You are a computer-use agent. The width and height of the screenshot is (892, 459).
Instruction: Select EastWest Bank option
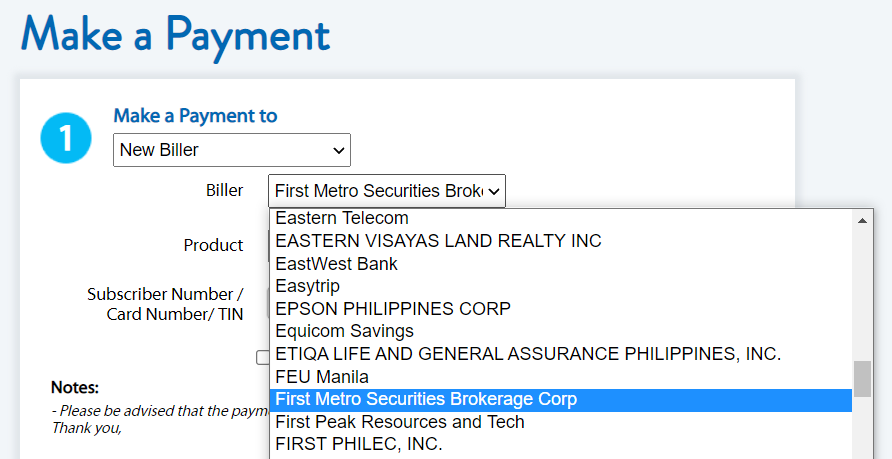pyautogui.click(x=336, y=264)
